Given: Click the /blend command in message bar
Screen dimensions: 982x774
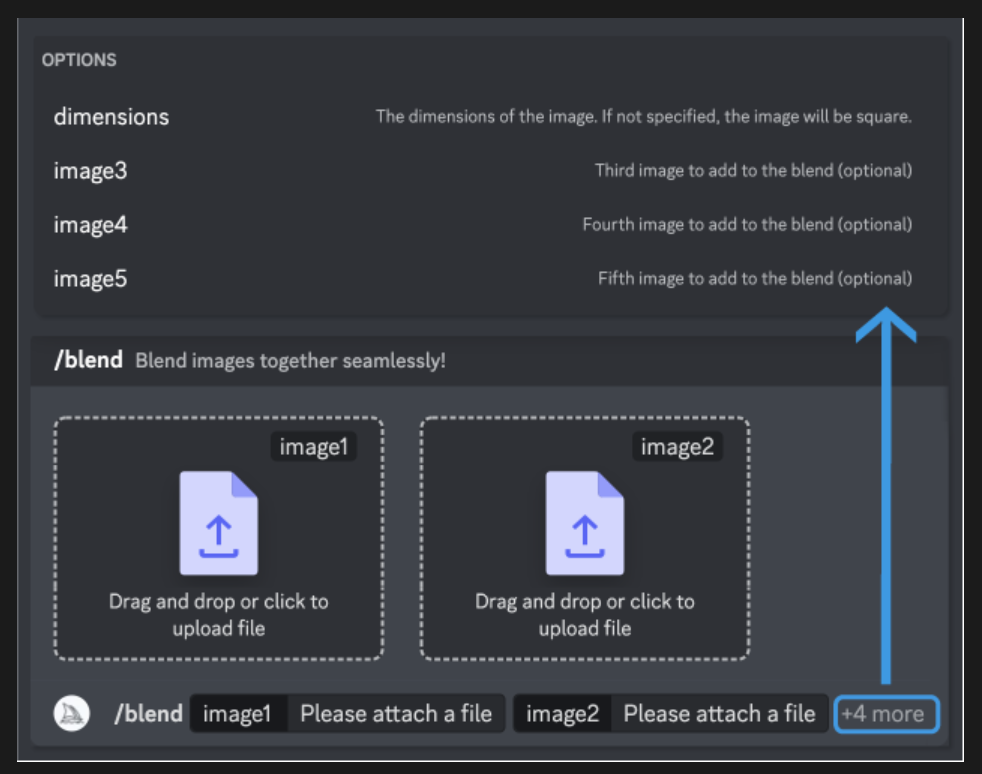Looking at the screenshot, I should click(x=148, y=713).
